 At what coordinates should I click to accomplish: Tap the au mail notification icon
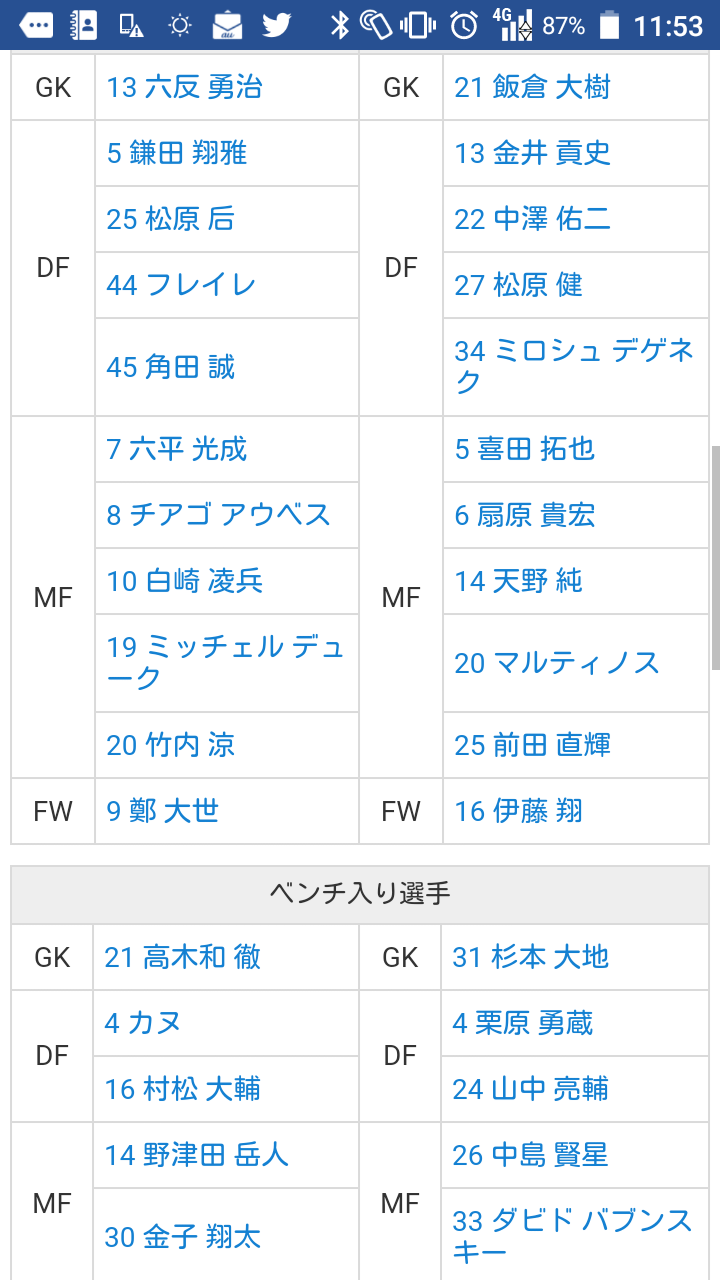click(x=228, y=25)
